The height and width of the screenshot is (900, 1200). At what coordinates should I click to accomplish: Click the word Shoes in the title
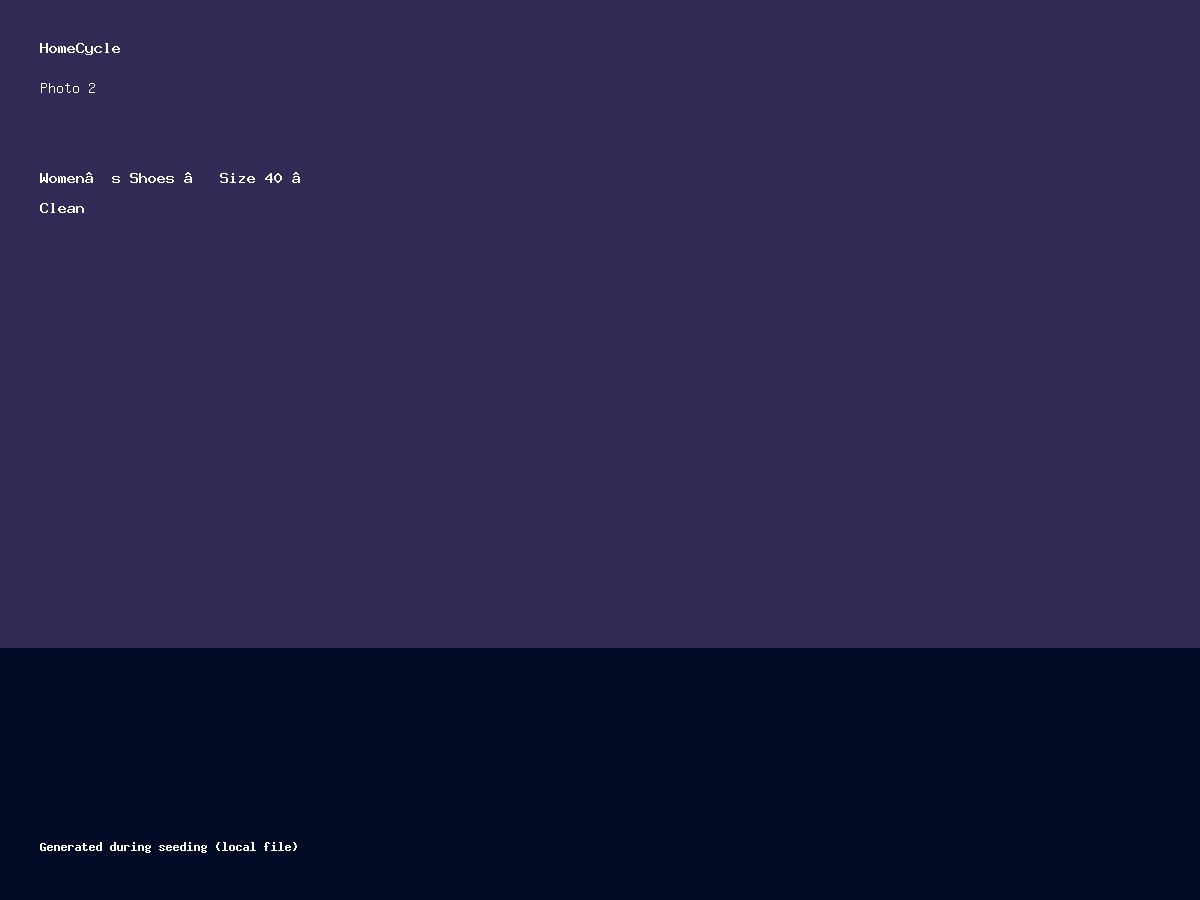(x=152, y=178)
